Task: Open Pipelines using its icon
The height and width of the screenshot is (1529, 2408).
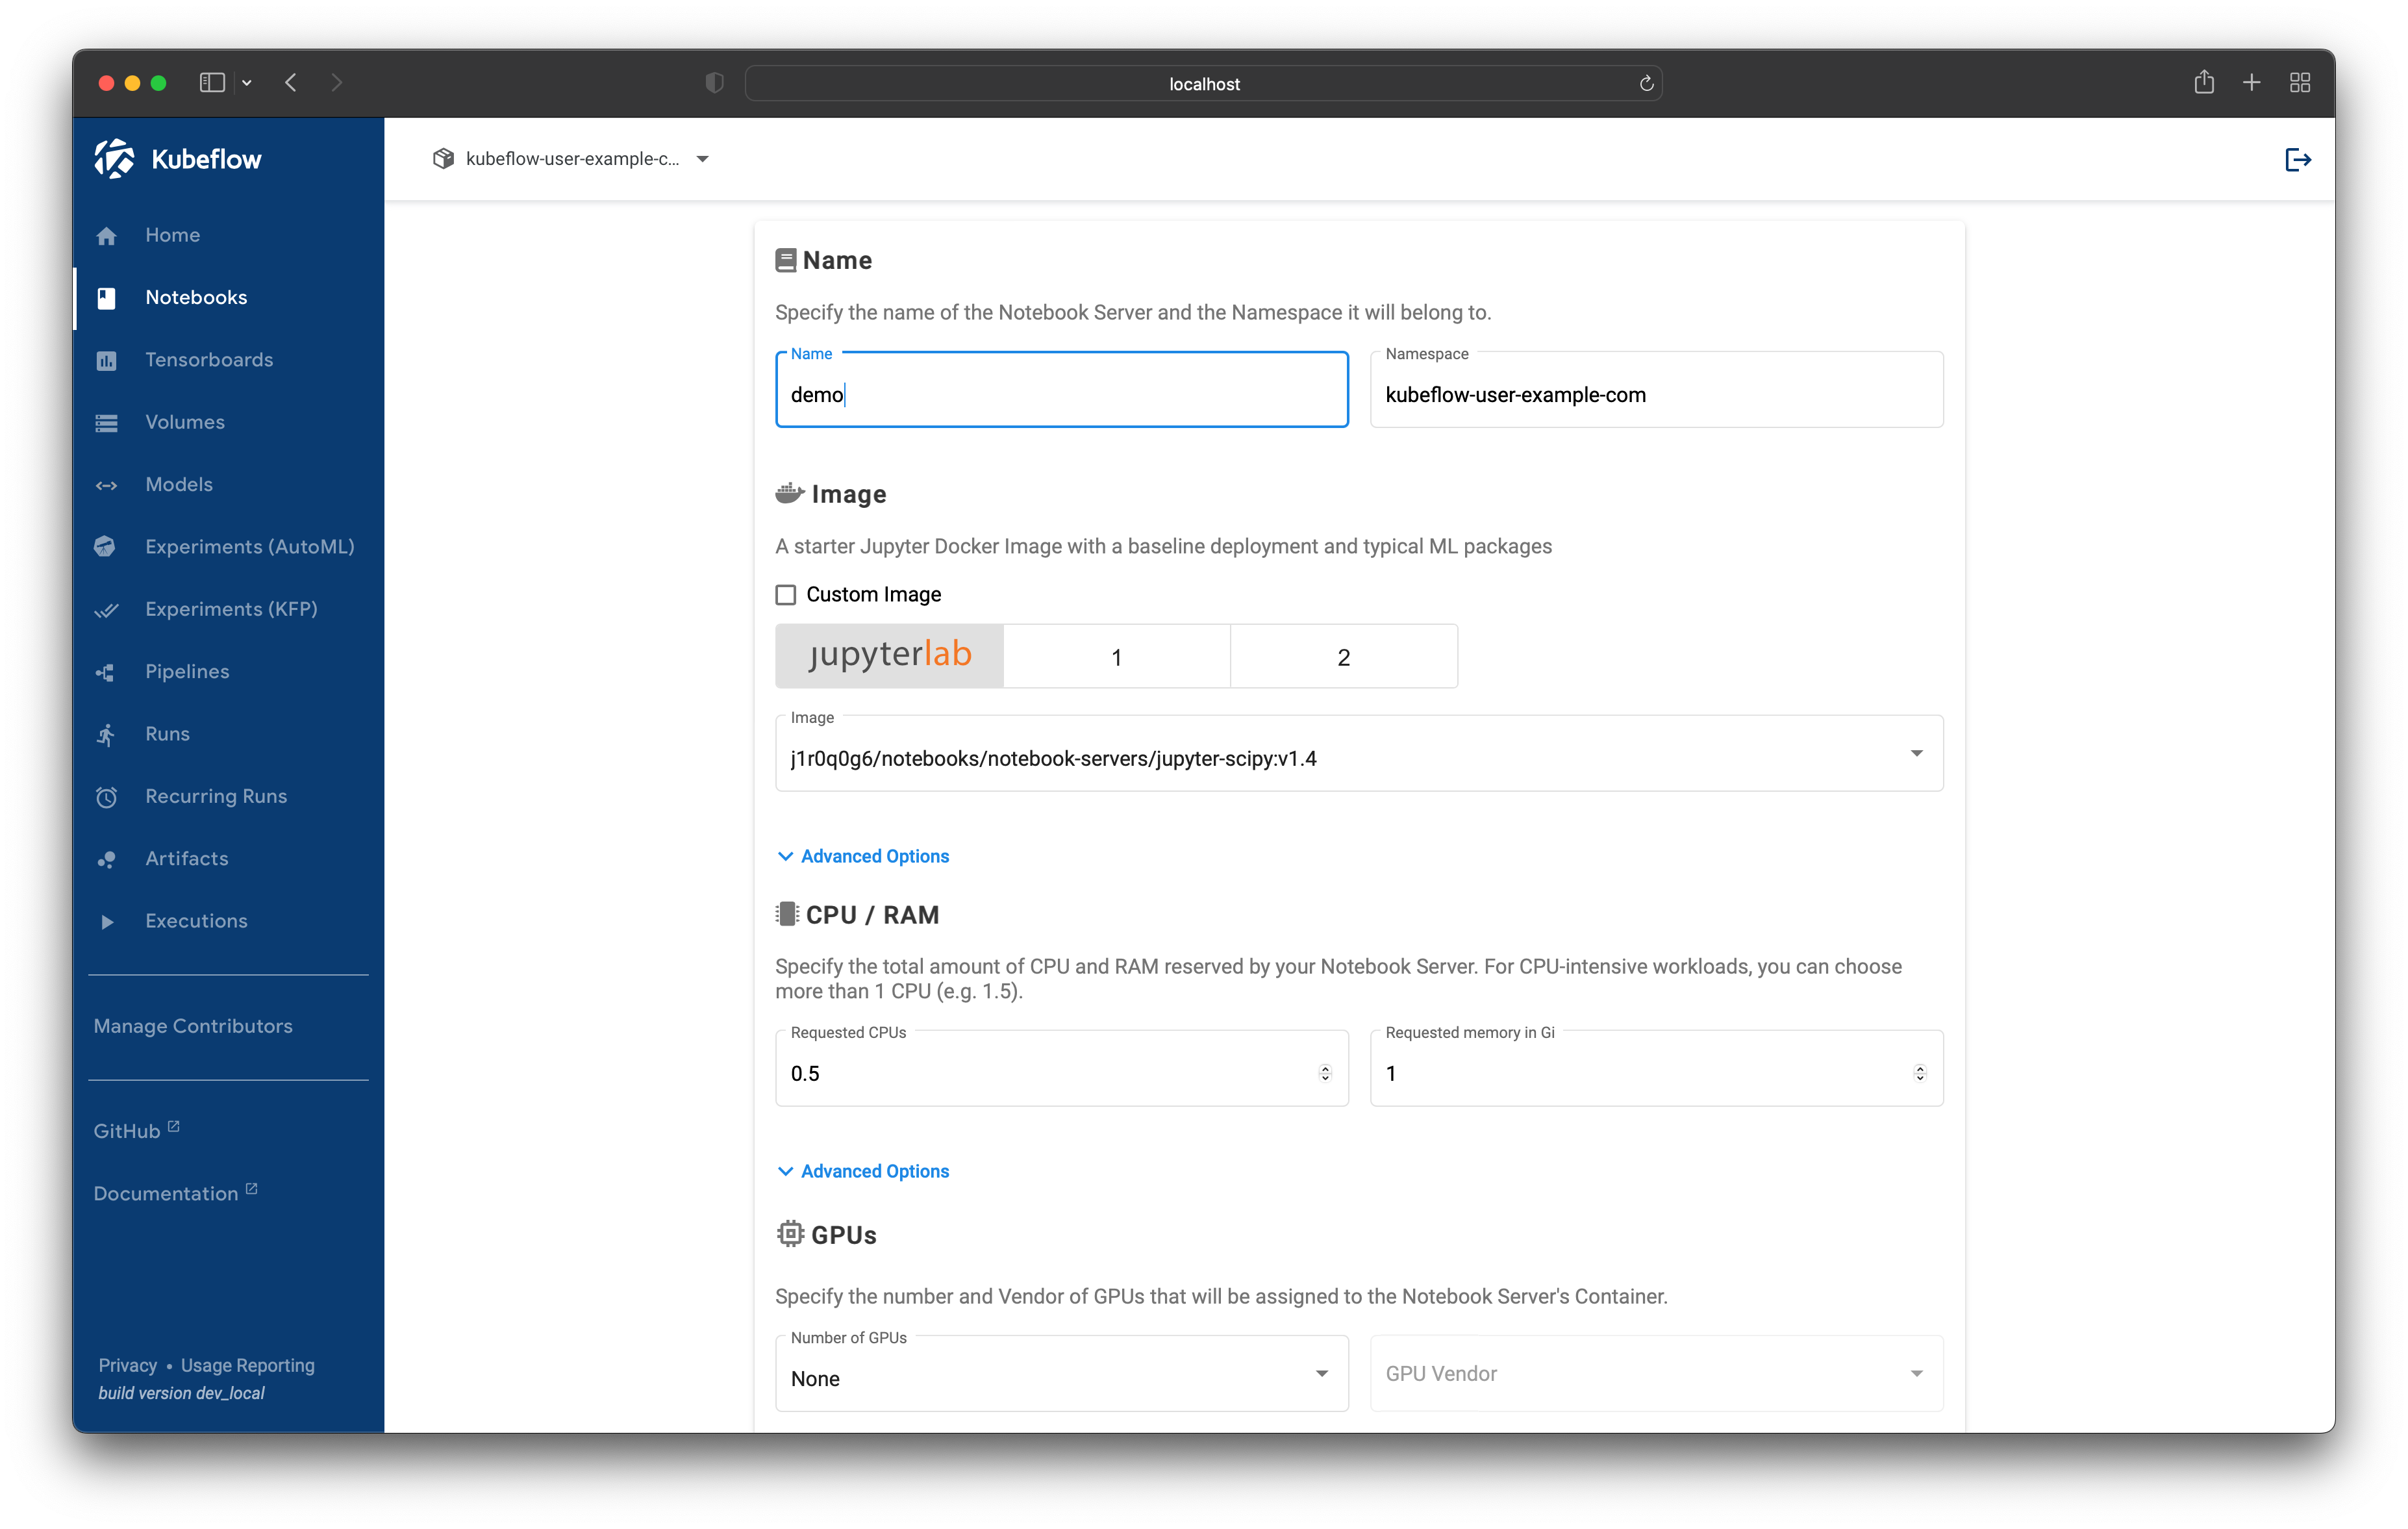Action: [x=107, y=672]
